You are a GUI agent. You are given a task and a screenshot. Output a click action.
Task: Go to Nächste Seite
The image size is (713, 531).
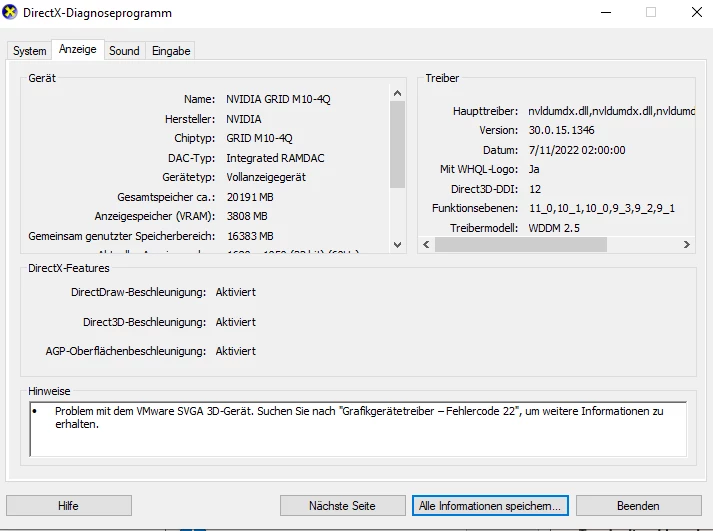tap(342, 506)
